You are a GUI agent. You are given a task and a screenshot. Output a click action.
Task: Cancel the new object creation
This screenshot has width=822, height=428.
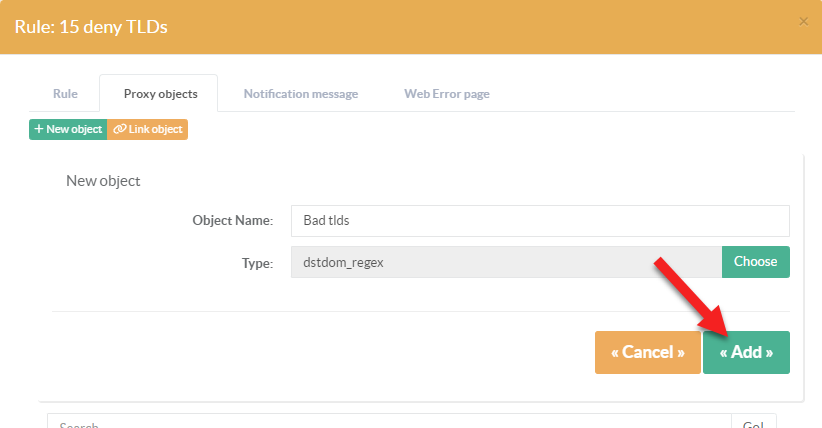coord(647,353)
